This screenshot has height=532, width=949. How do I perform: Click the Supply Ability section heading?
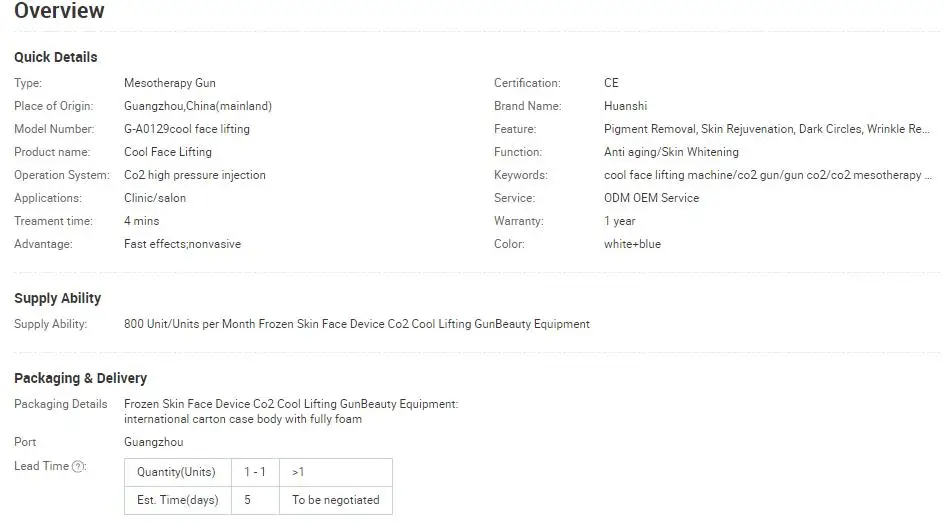pos(57,298)
